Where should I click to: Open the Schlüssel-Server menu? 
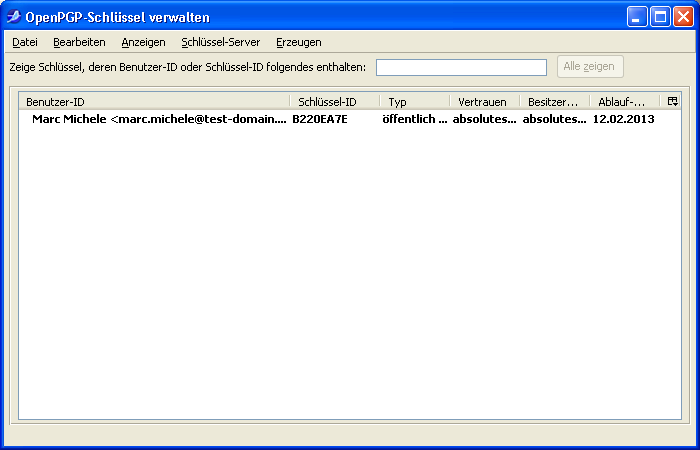pos(221,42)
